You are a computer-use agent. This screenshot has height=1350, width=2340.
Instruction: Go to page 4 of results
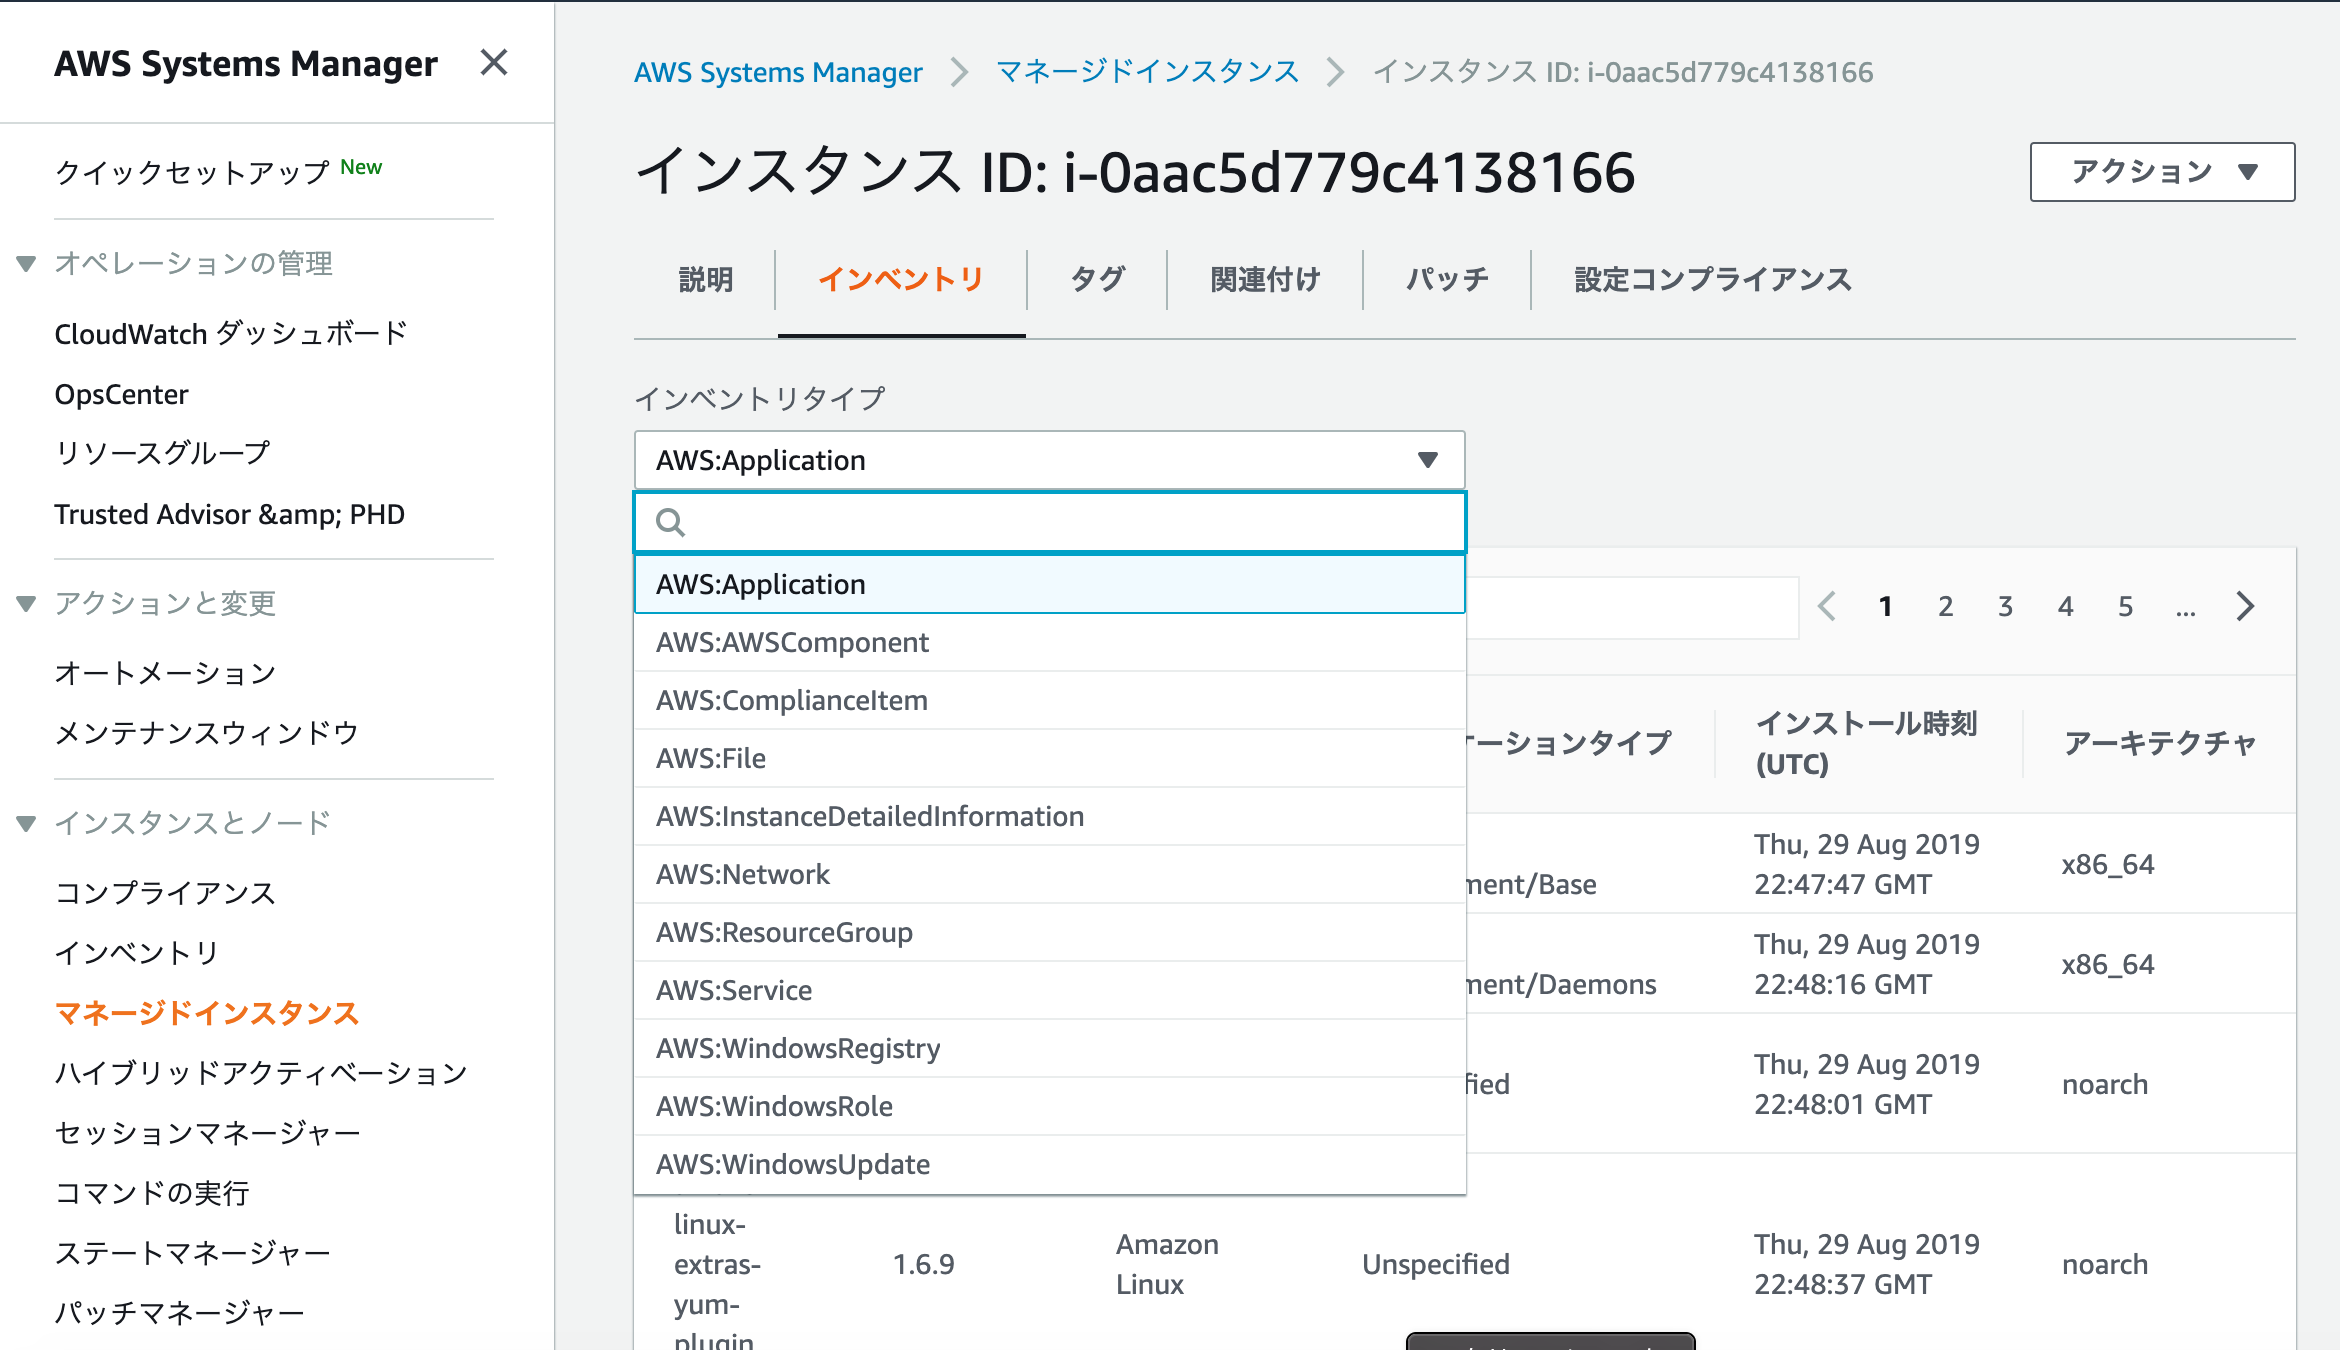pyautogui.click(x=2066, y=606)
